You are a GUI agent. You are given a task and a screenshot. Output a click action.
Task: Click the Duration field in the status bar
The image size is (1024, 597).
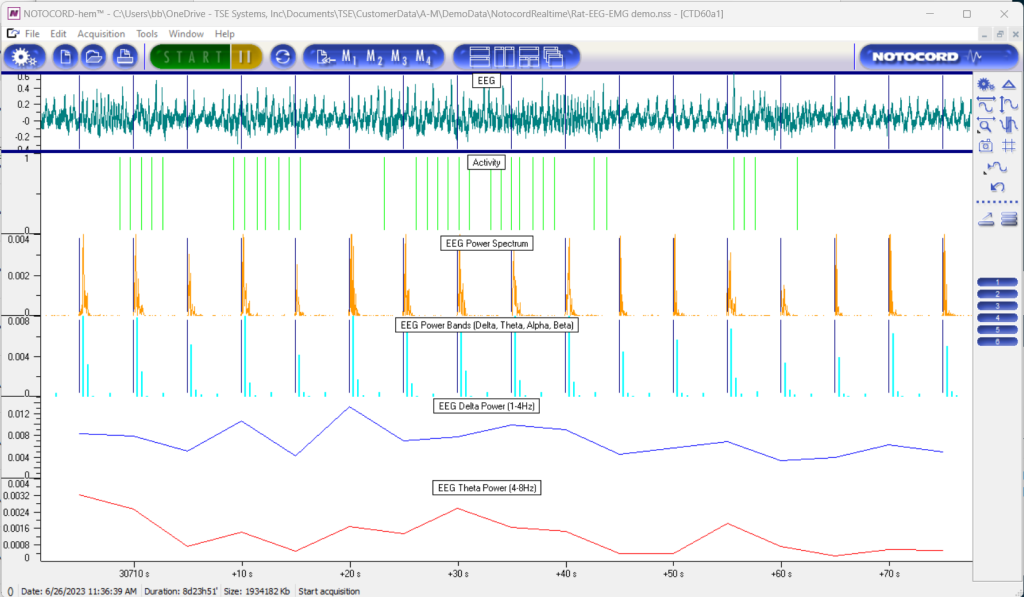tap(181, 591)
